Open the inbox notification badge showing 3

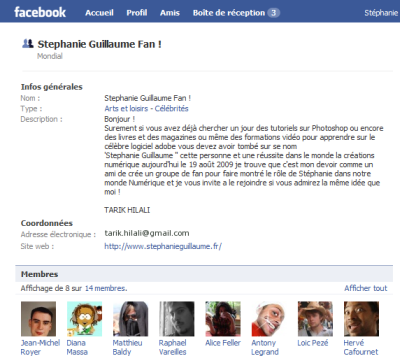[x=273, y=13]
